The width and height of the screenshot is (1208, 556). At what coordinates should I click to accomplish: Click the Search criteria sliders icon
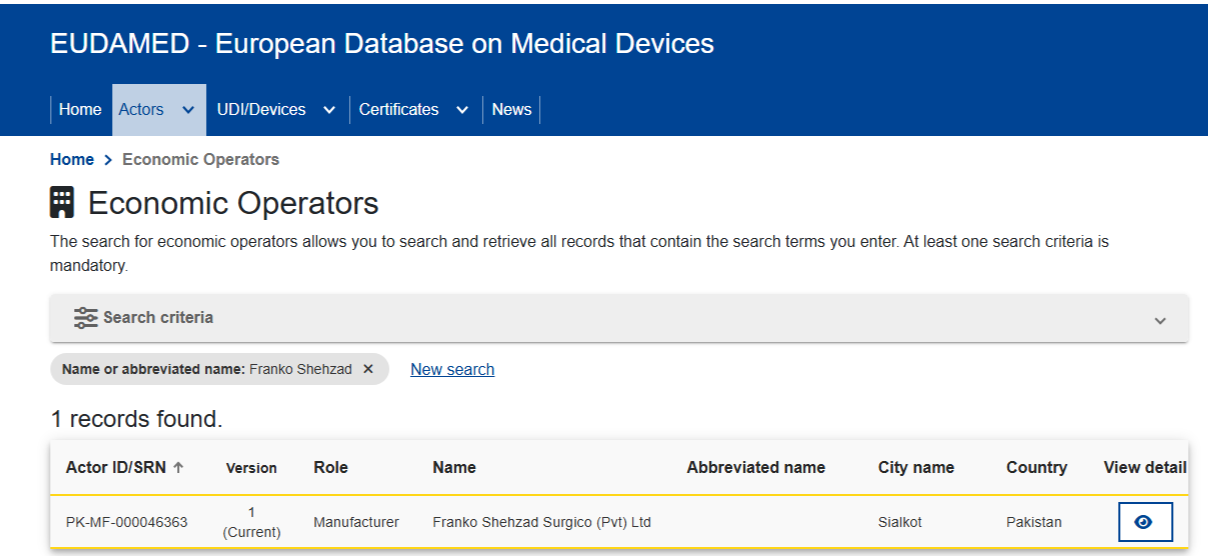tap(86, 318)
